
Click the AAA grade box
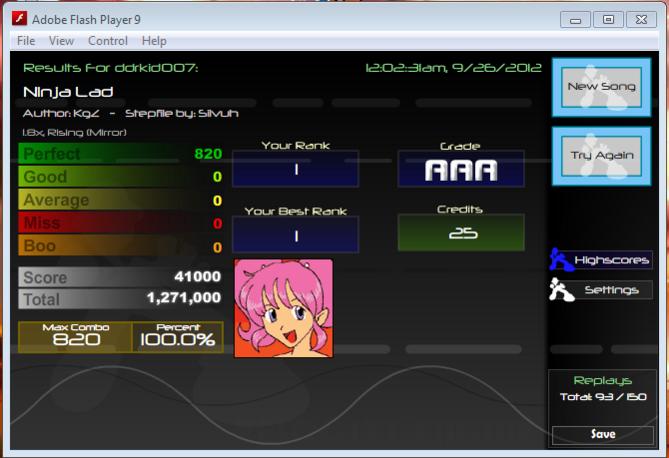click(461, 169)
